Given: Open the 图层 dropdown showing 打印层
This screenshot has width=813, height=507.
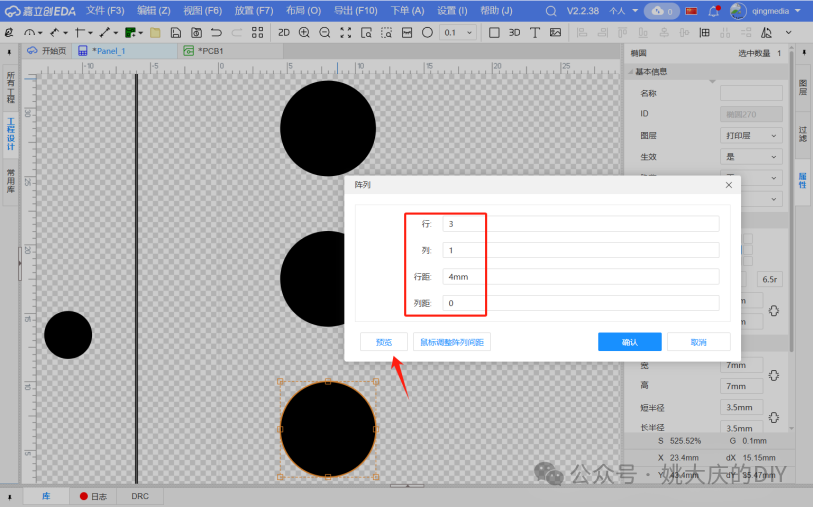Looking at the screenshot, I should pyautogui.click(x=751, y=135).
